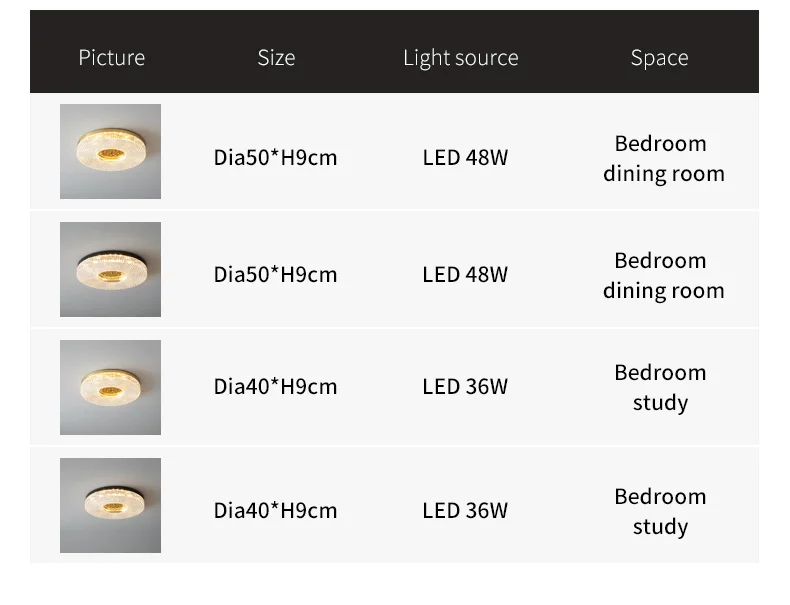The width and height of the screenshot is (790, 605).
Task: Click third row's Bedroom study text
Action: [660, 387]
